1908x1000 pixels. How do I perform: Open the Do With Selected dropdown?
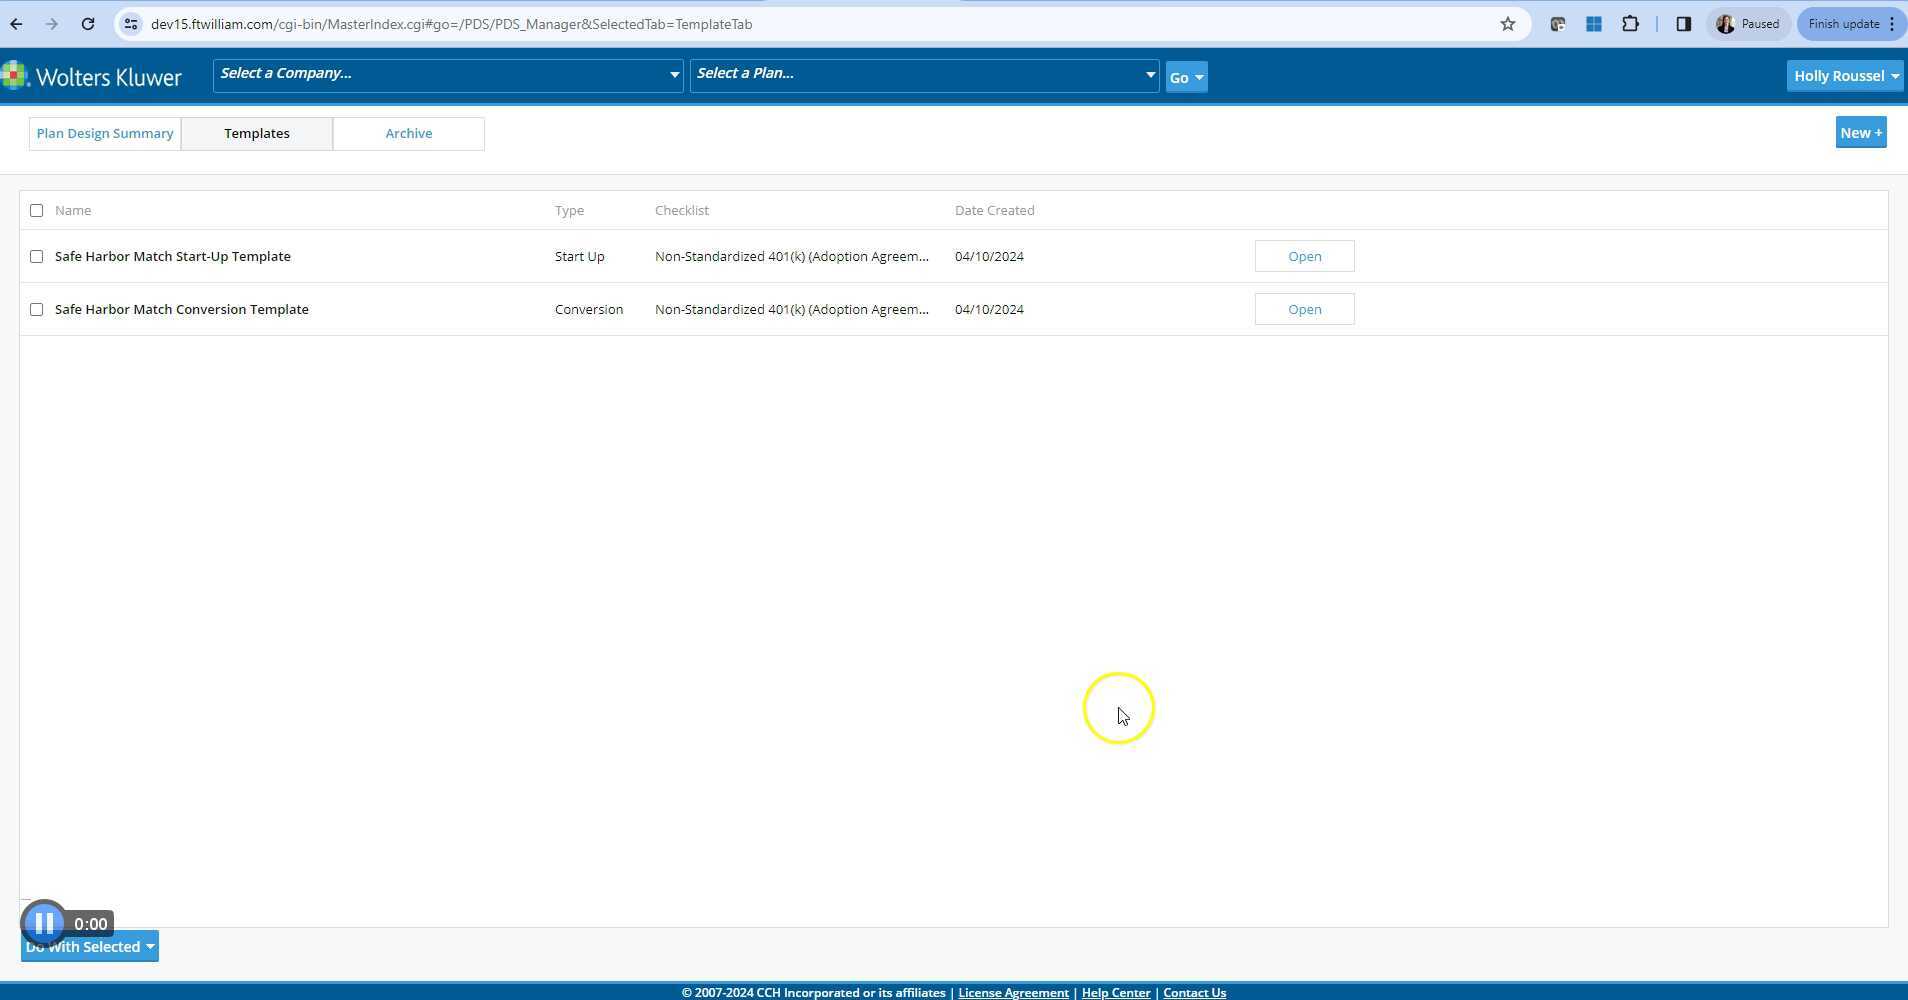[89, 946]
